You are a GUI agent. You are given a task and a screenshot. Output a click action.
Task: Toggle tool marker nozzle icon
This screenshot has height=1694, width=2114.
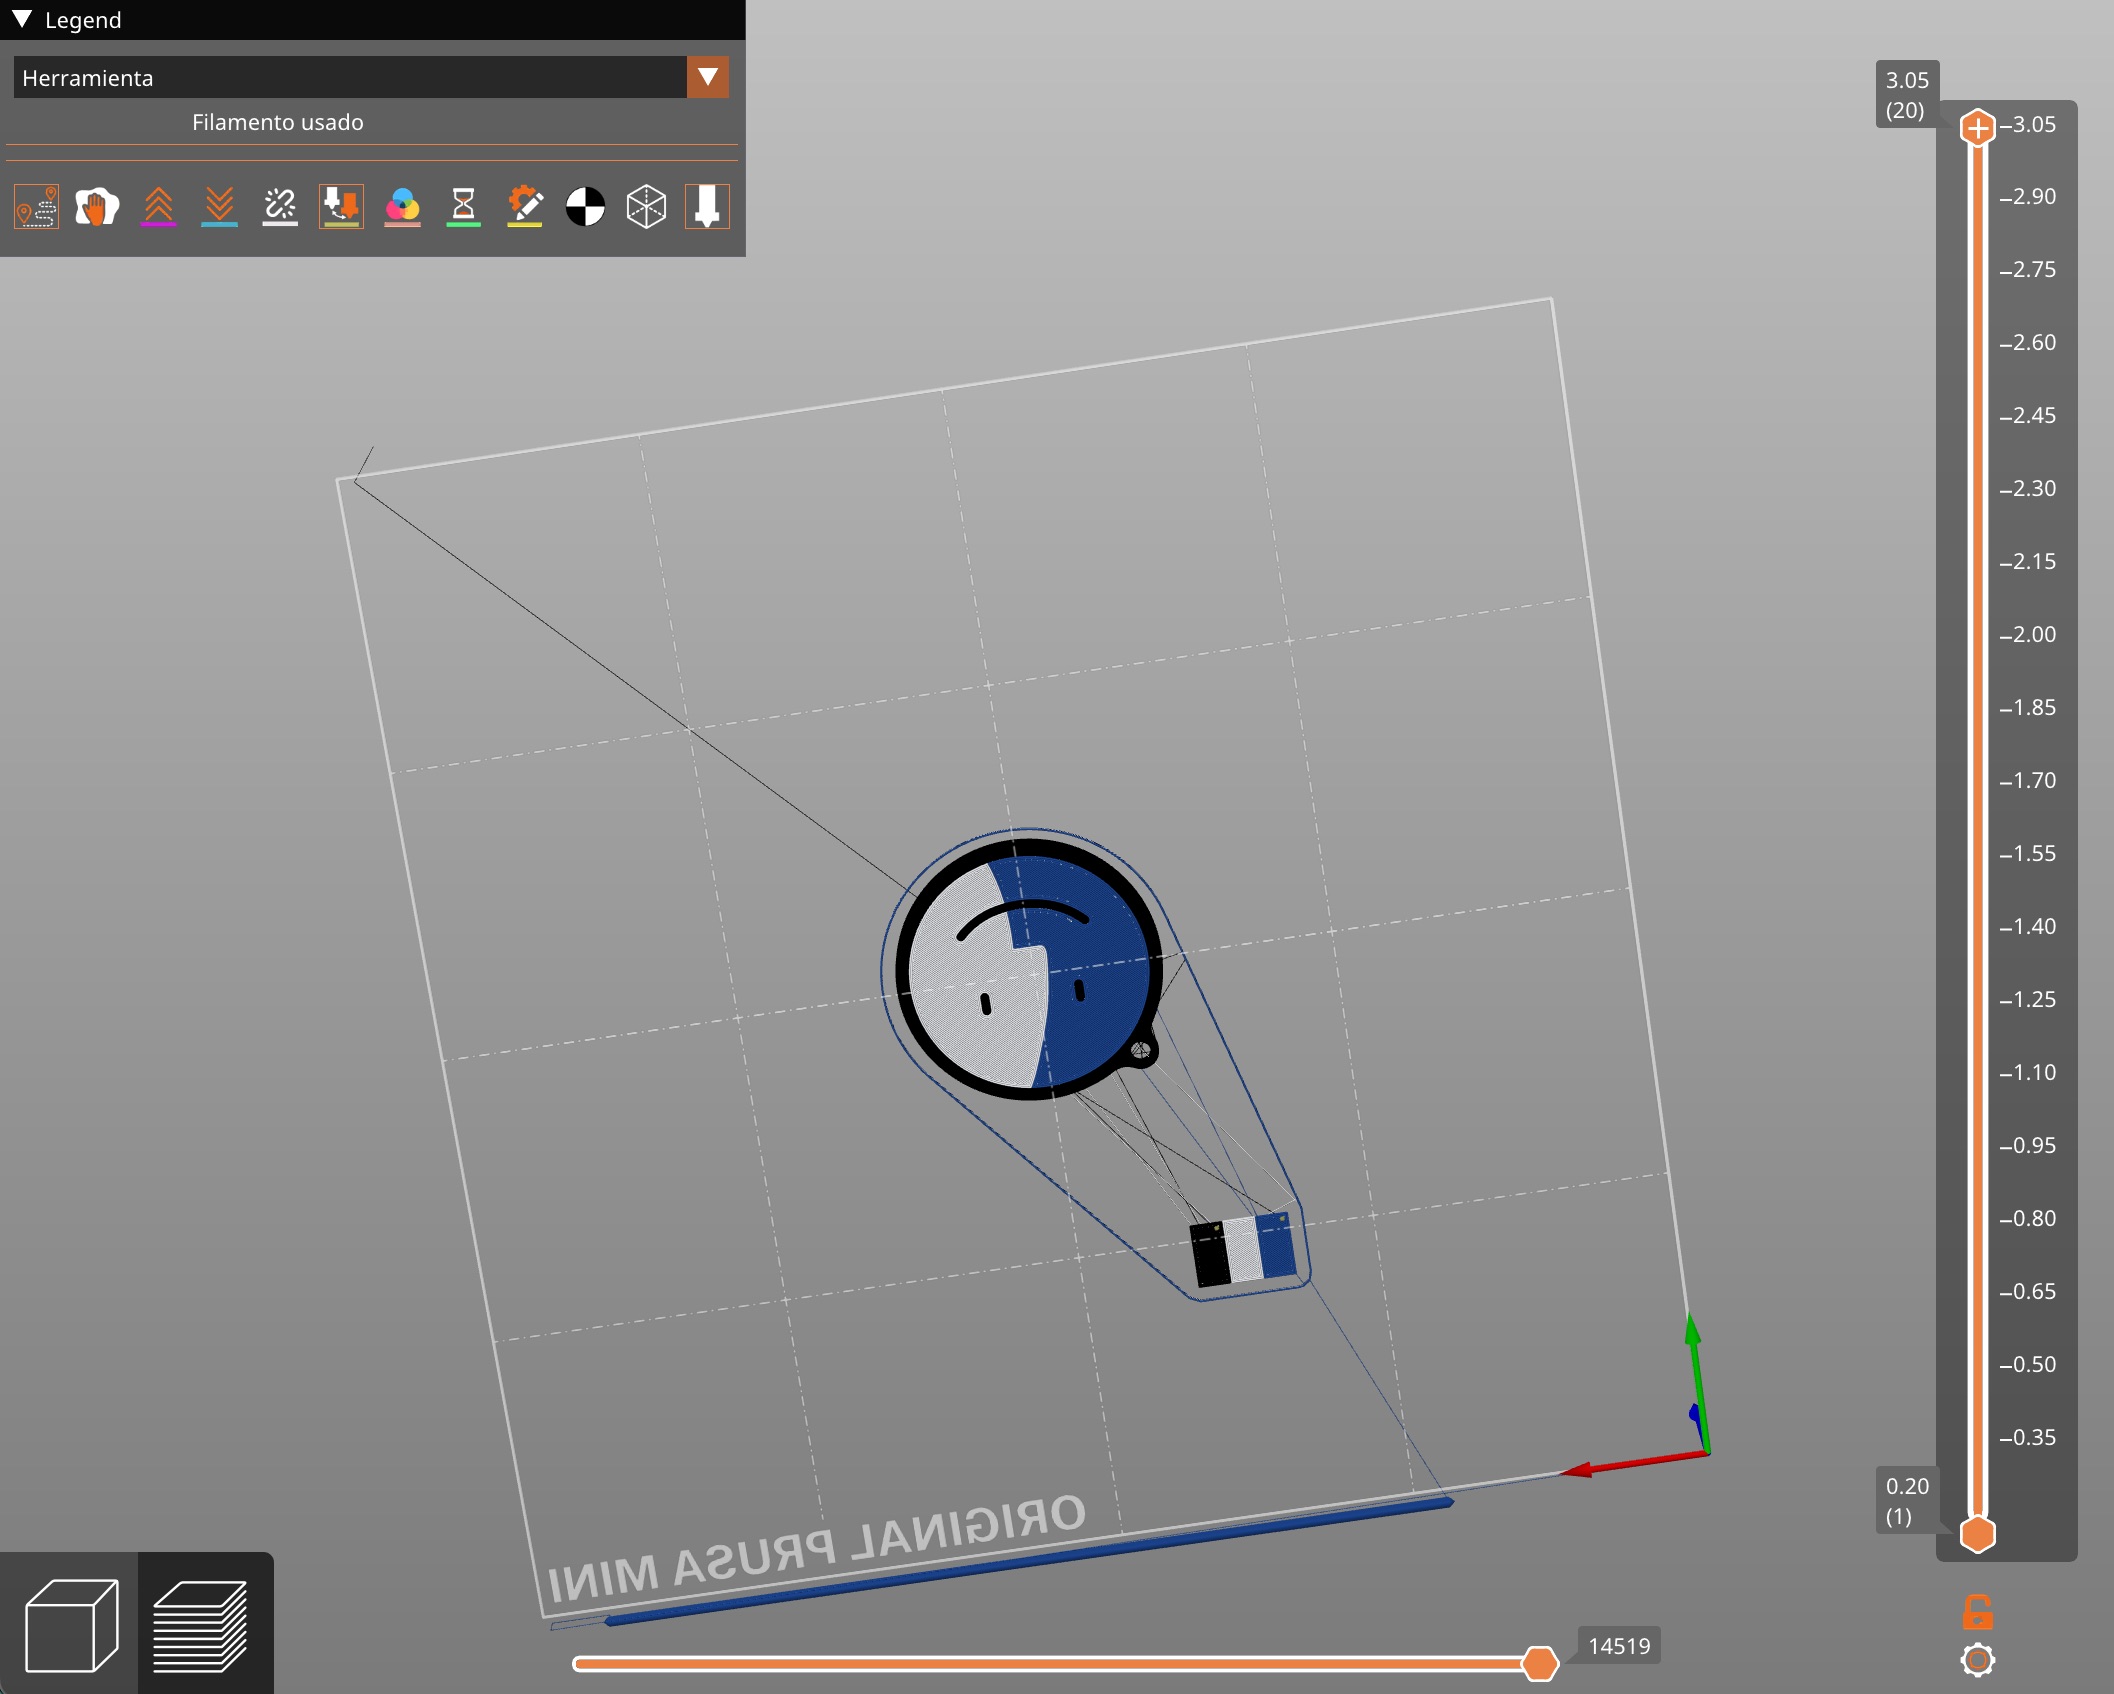point(707,207)
